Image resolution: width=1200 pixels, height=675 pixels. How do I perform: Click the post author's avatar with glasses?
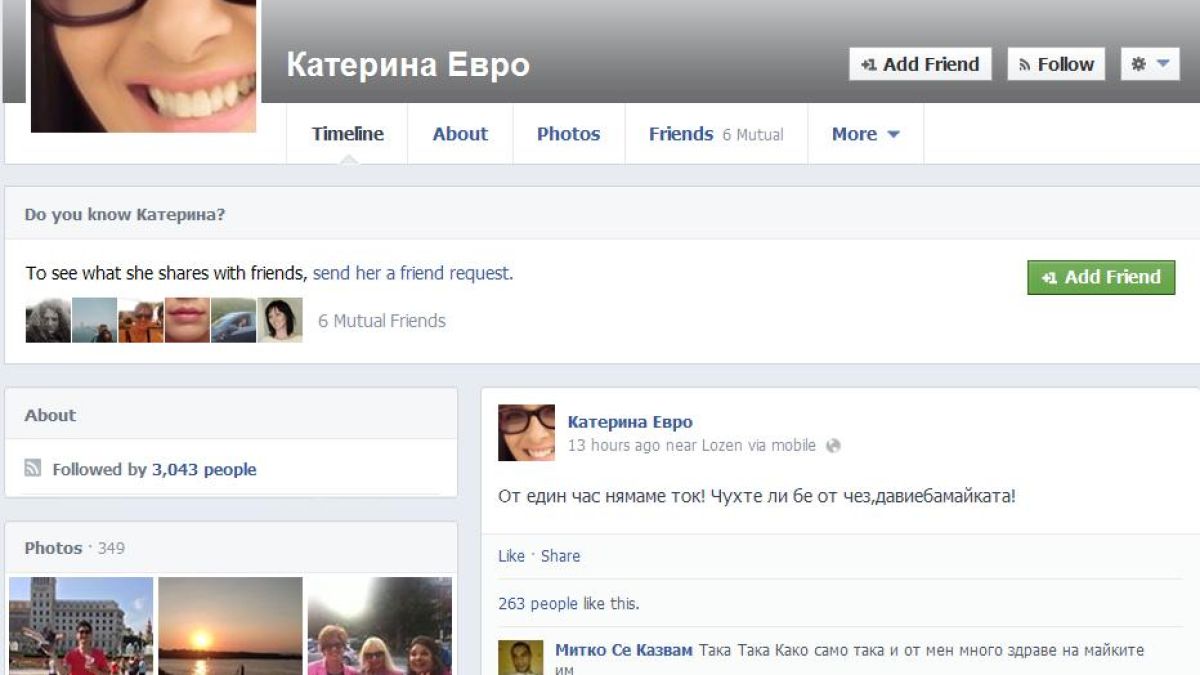pos(526,432)
